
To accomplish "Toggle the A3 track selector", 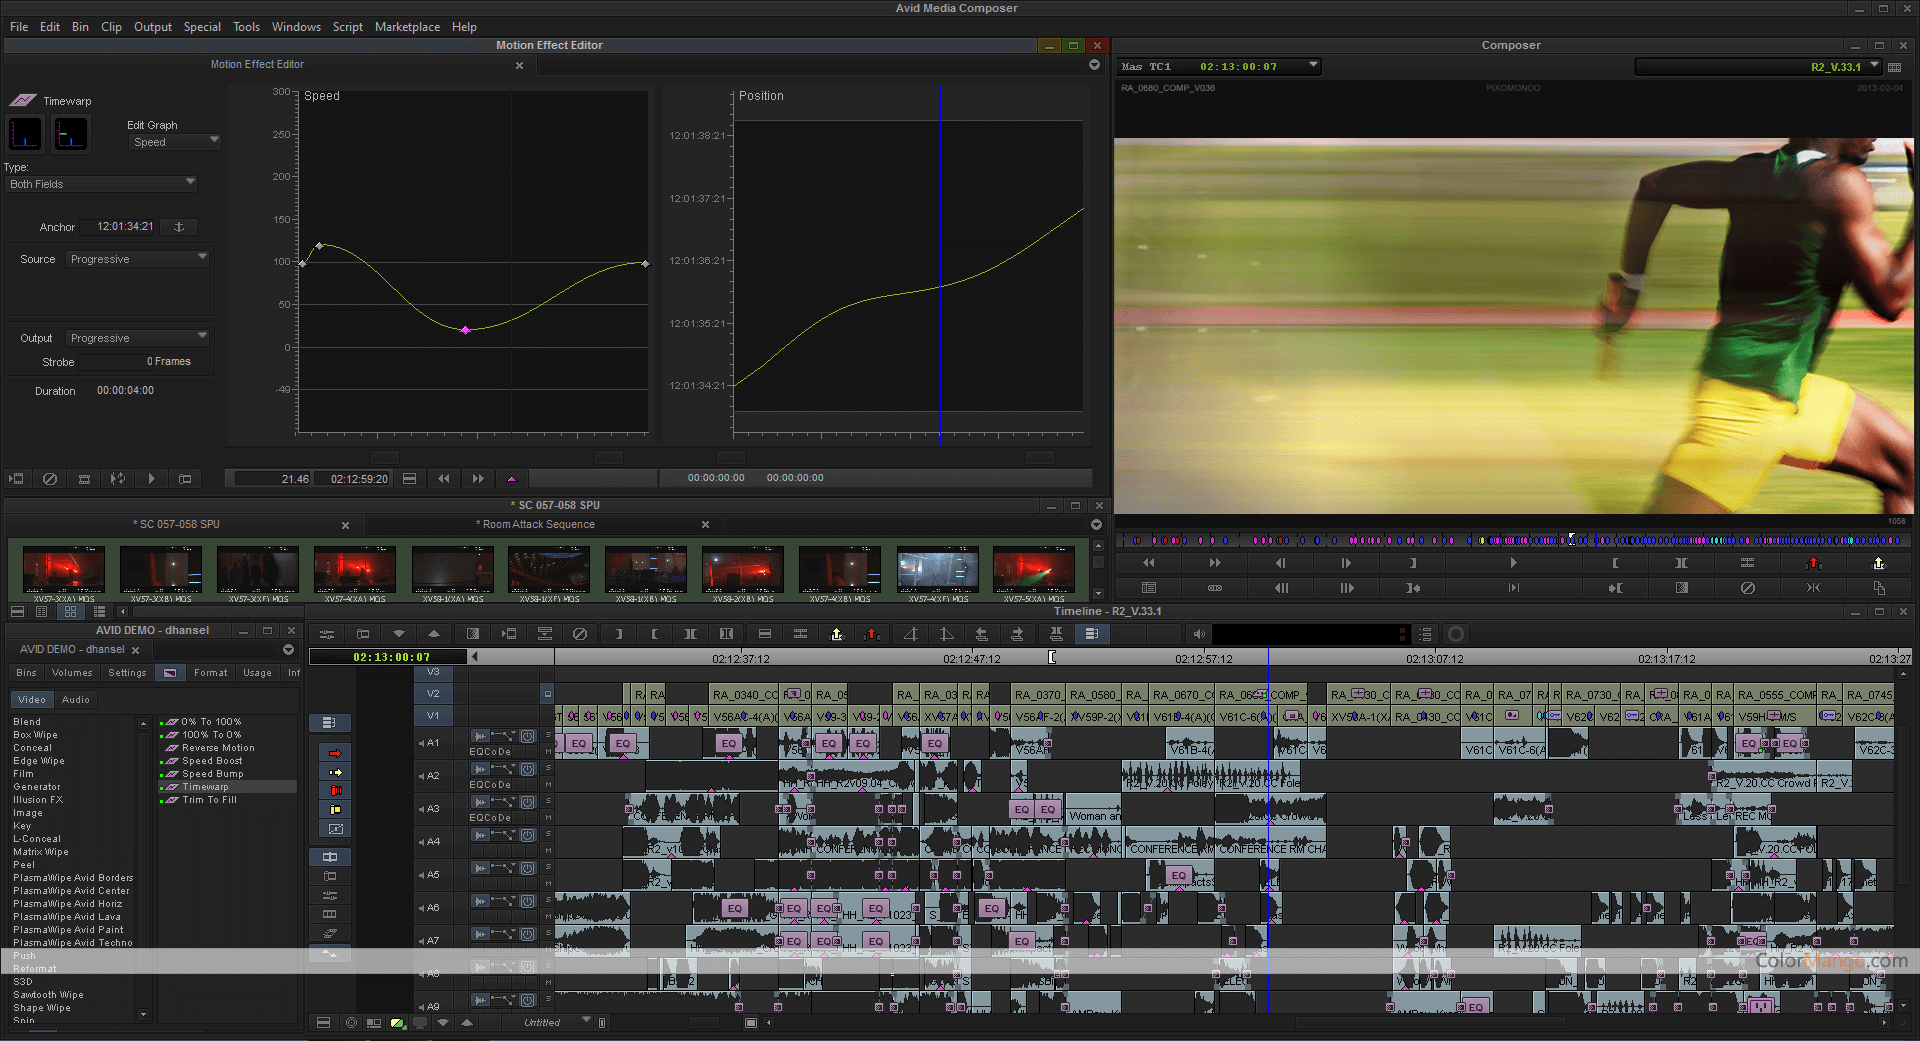I will [x=433, y=809].
